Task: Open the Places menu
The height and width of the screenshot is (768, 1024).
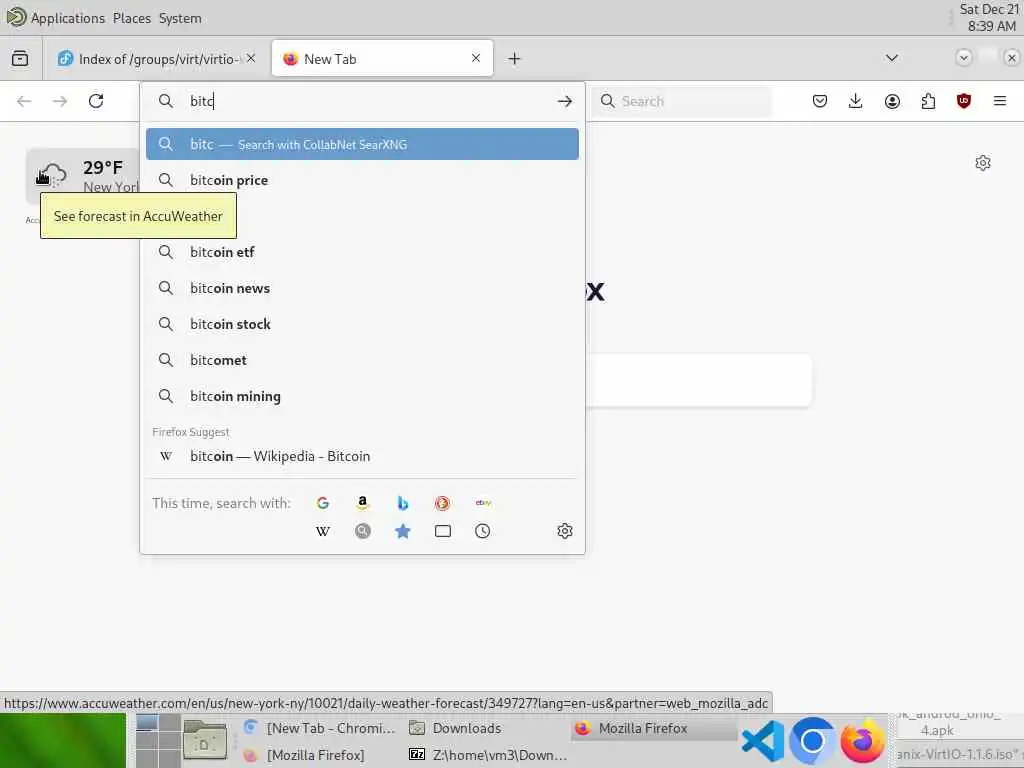Action: (132, 18)
